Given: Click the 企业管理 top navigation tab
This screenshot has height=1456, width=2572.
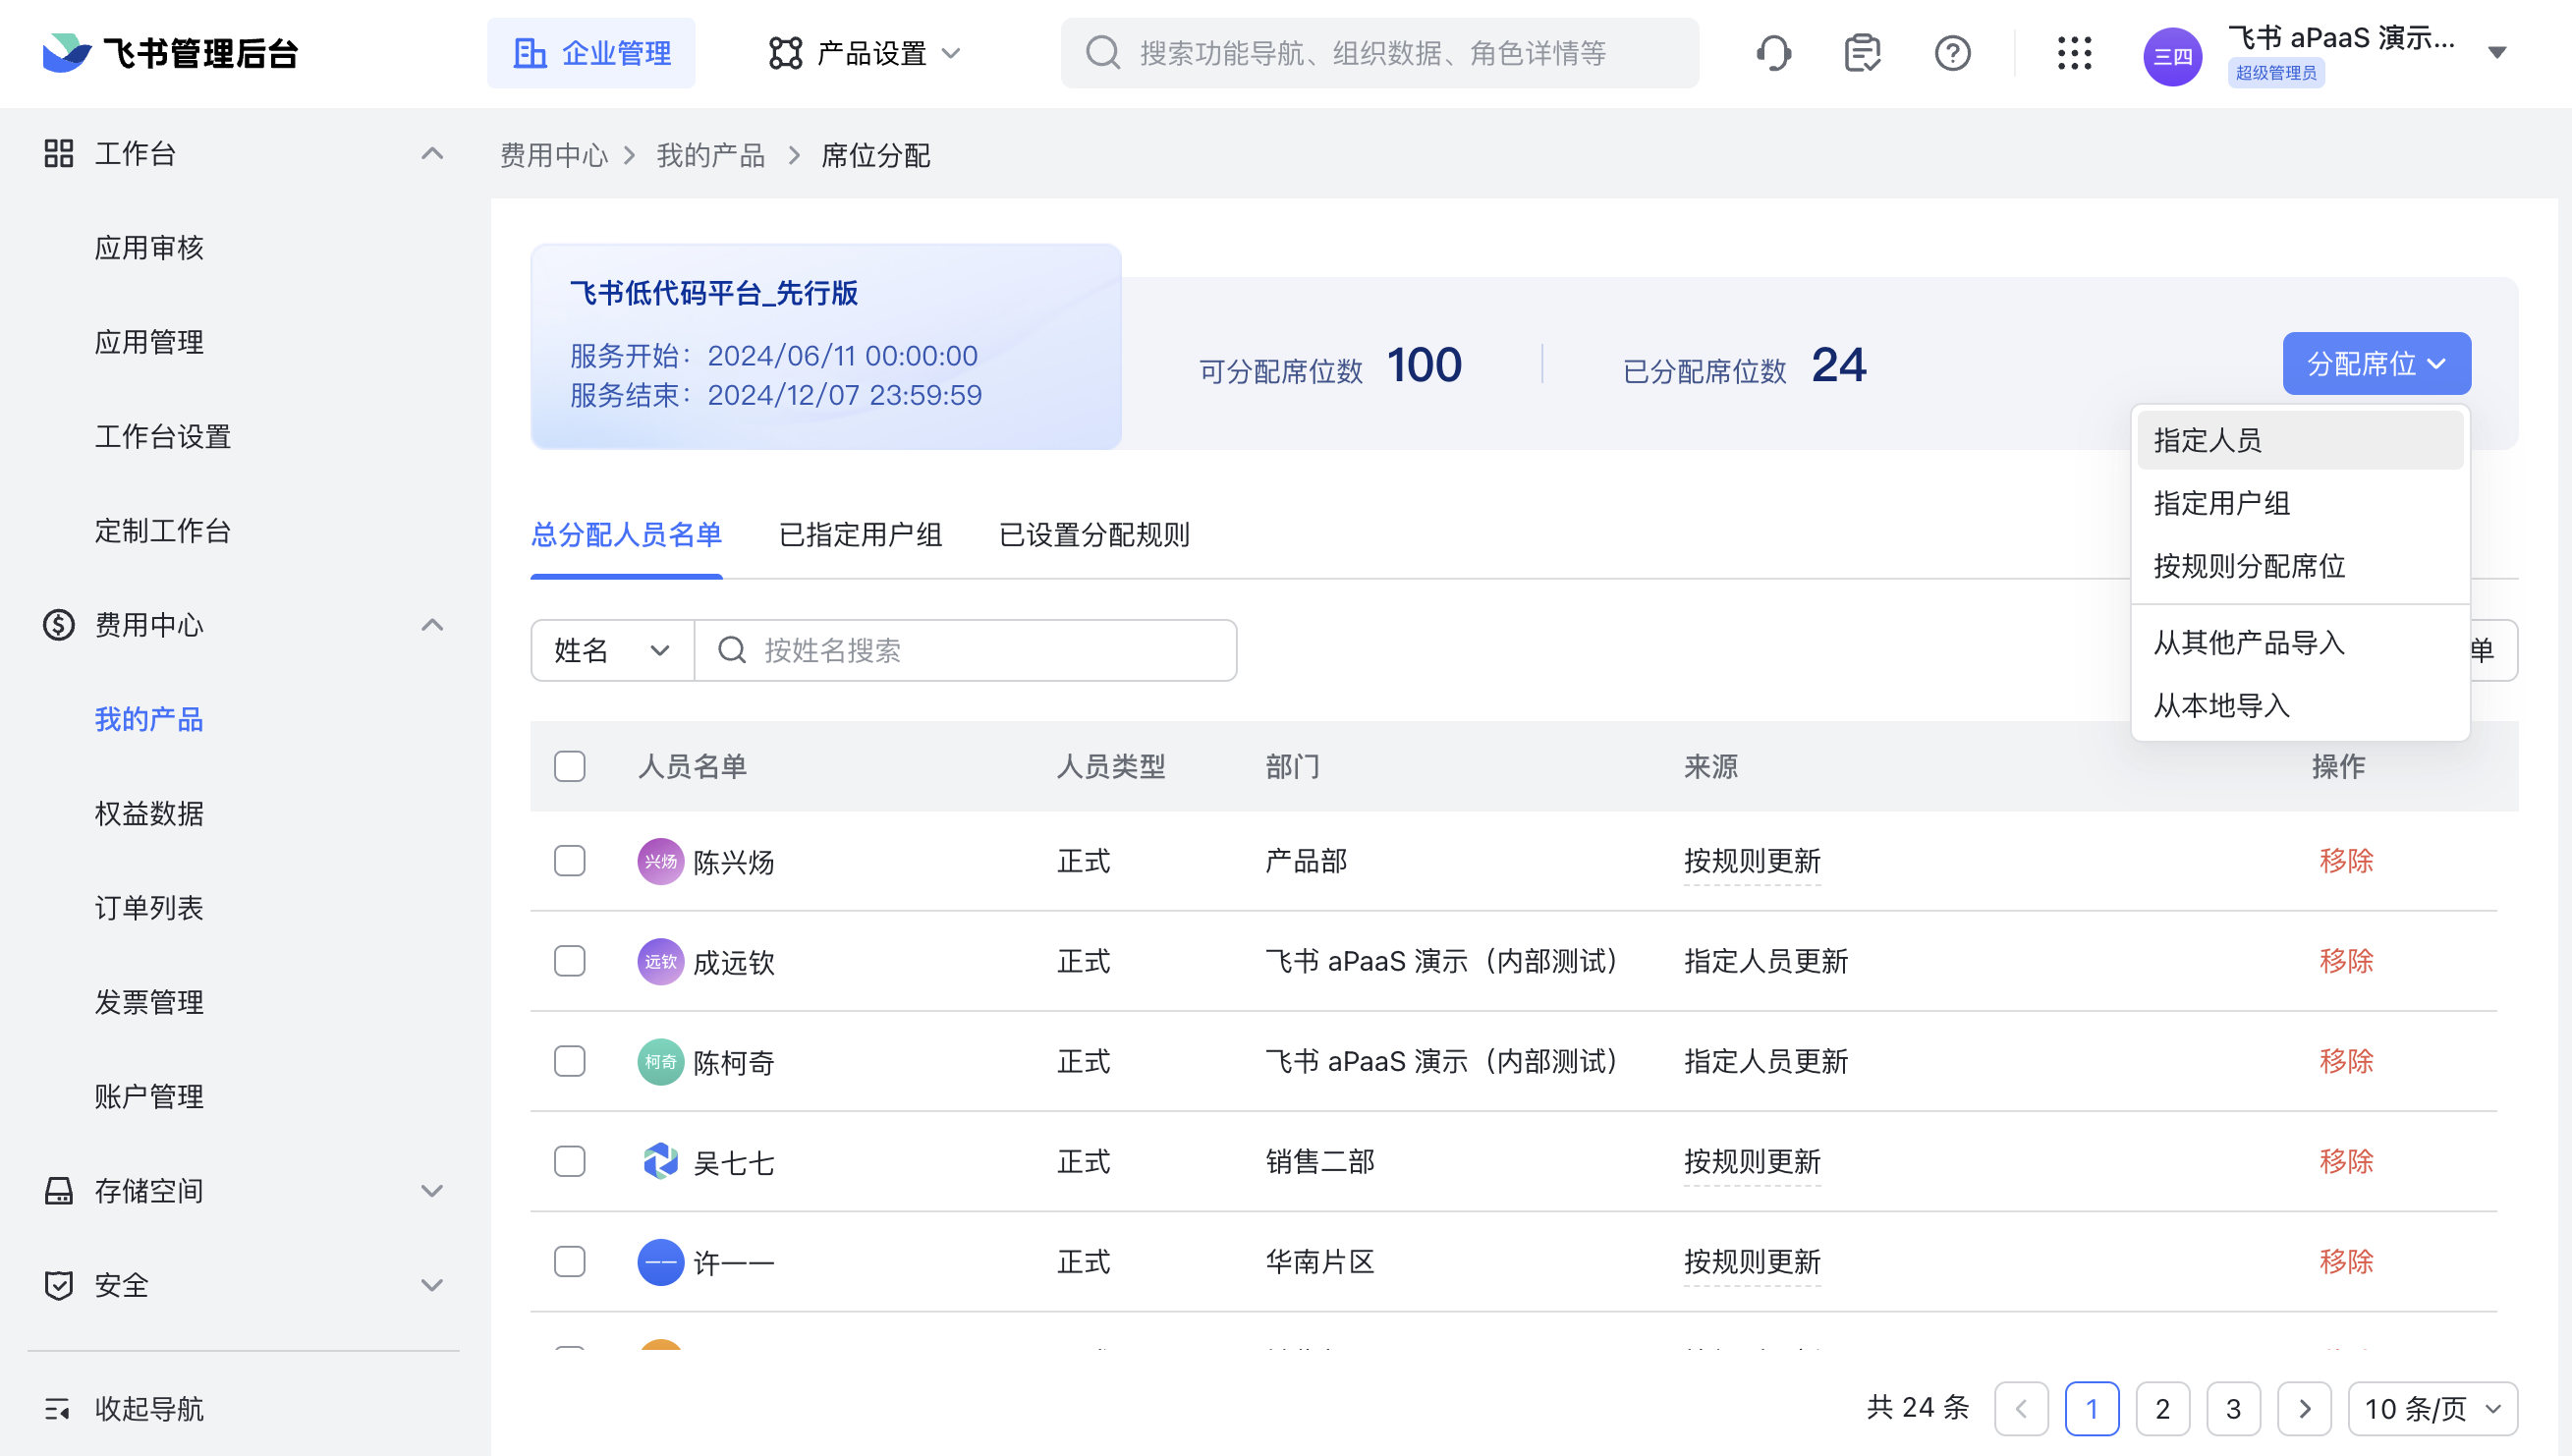Looking at the screenshot, I should click(591, 53).
